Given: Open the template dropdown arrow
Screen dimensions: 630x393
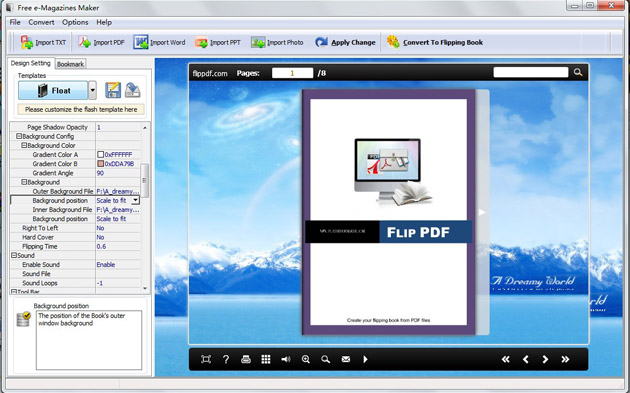Looking at the screenshot, I should (x=92, y=90).
